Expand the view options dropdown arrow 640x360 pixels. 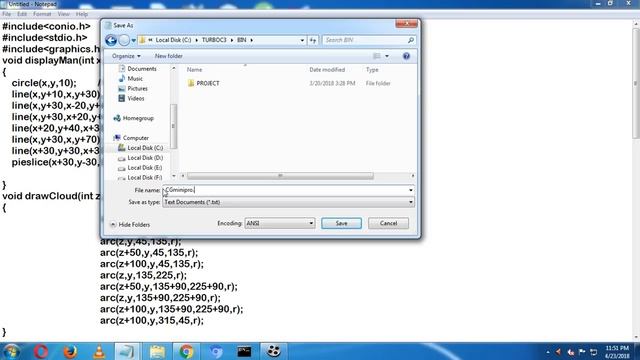[387, 56]
